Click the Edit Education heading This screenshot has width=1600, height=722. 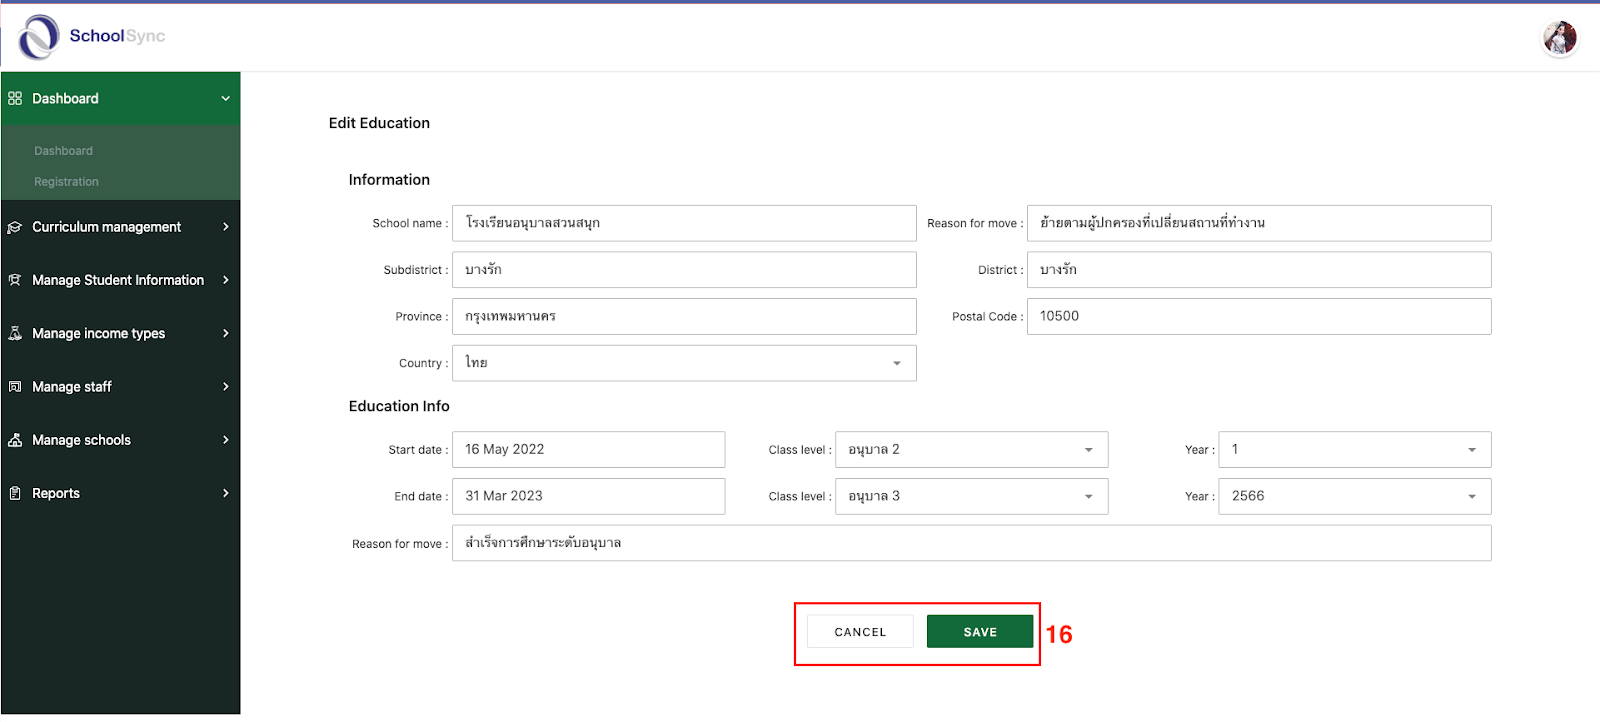[x=379, y=123]
